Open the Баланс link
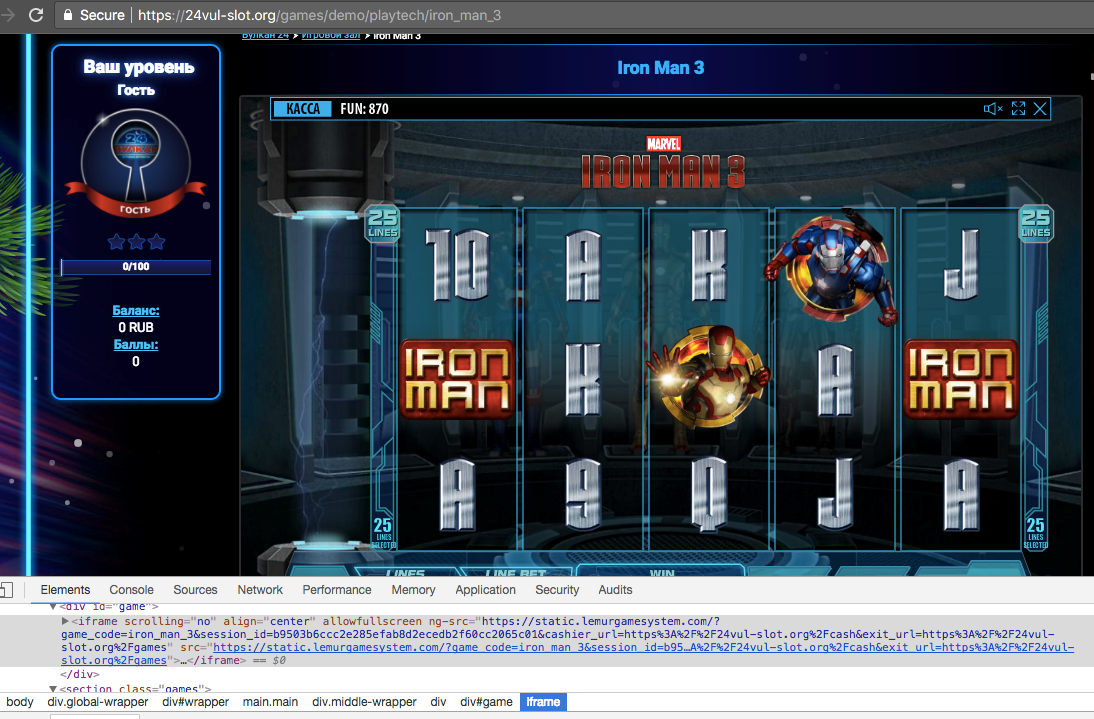 pos(136,310)
